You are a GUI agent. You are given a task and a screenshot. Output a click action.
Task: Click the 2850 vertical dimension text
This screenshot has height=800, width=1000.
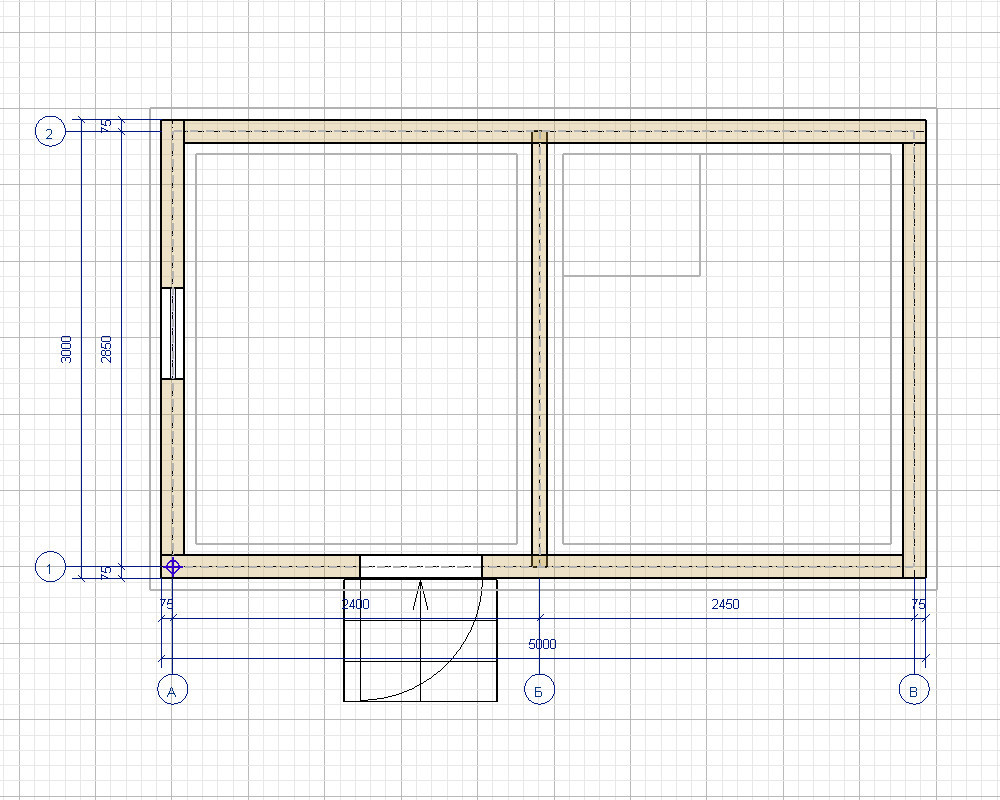click(107, 348)
